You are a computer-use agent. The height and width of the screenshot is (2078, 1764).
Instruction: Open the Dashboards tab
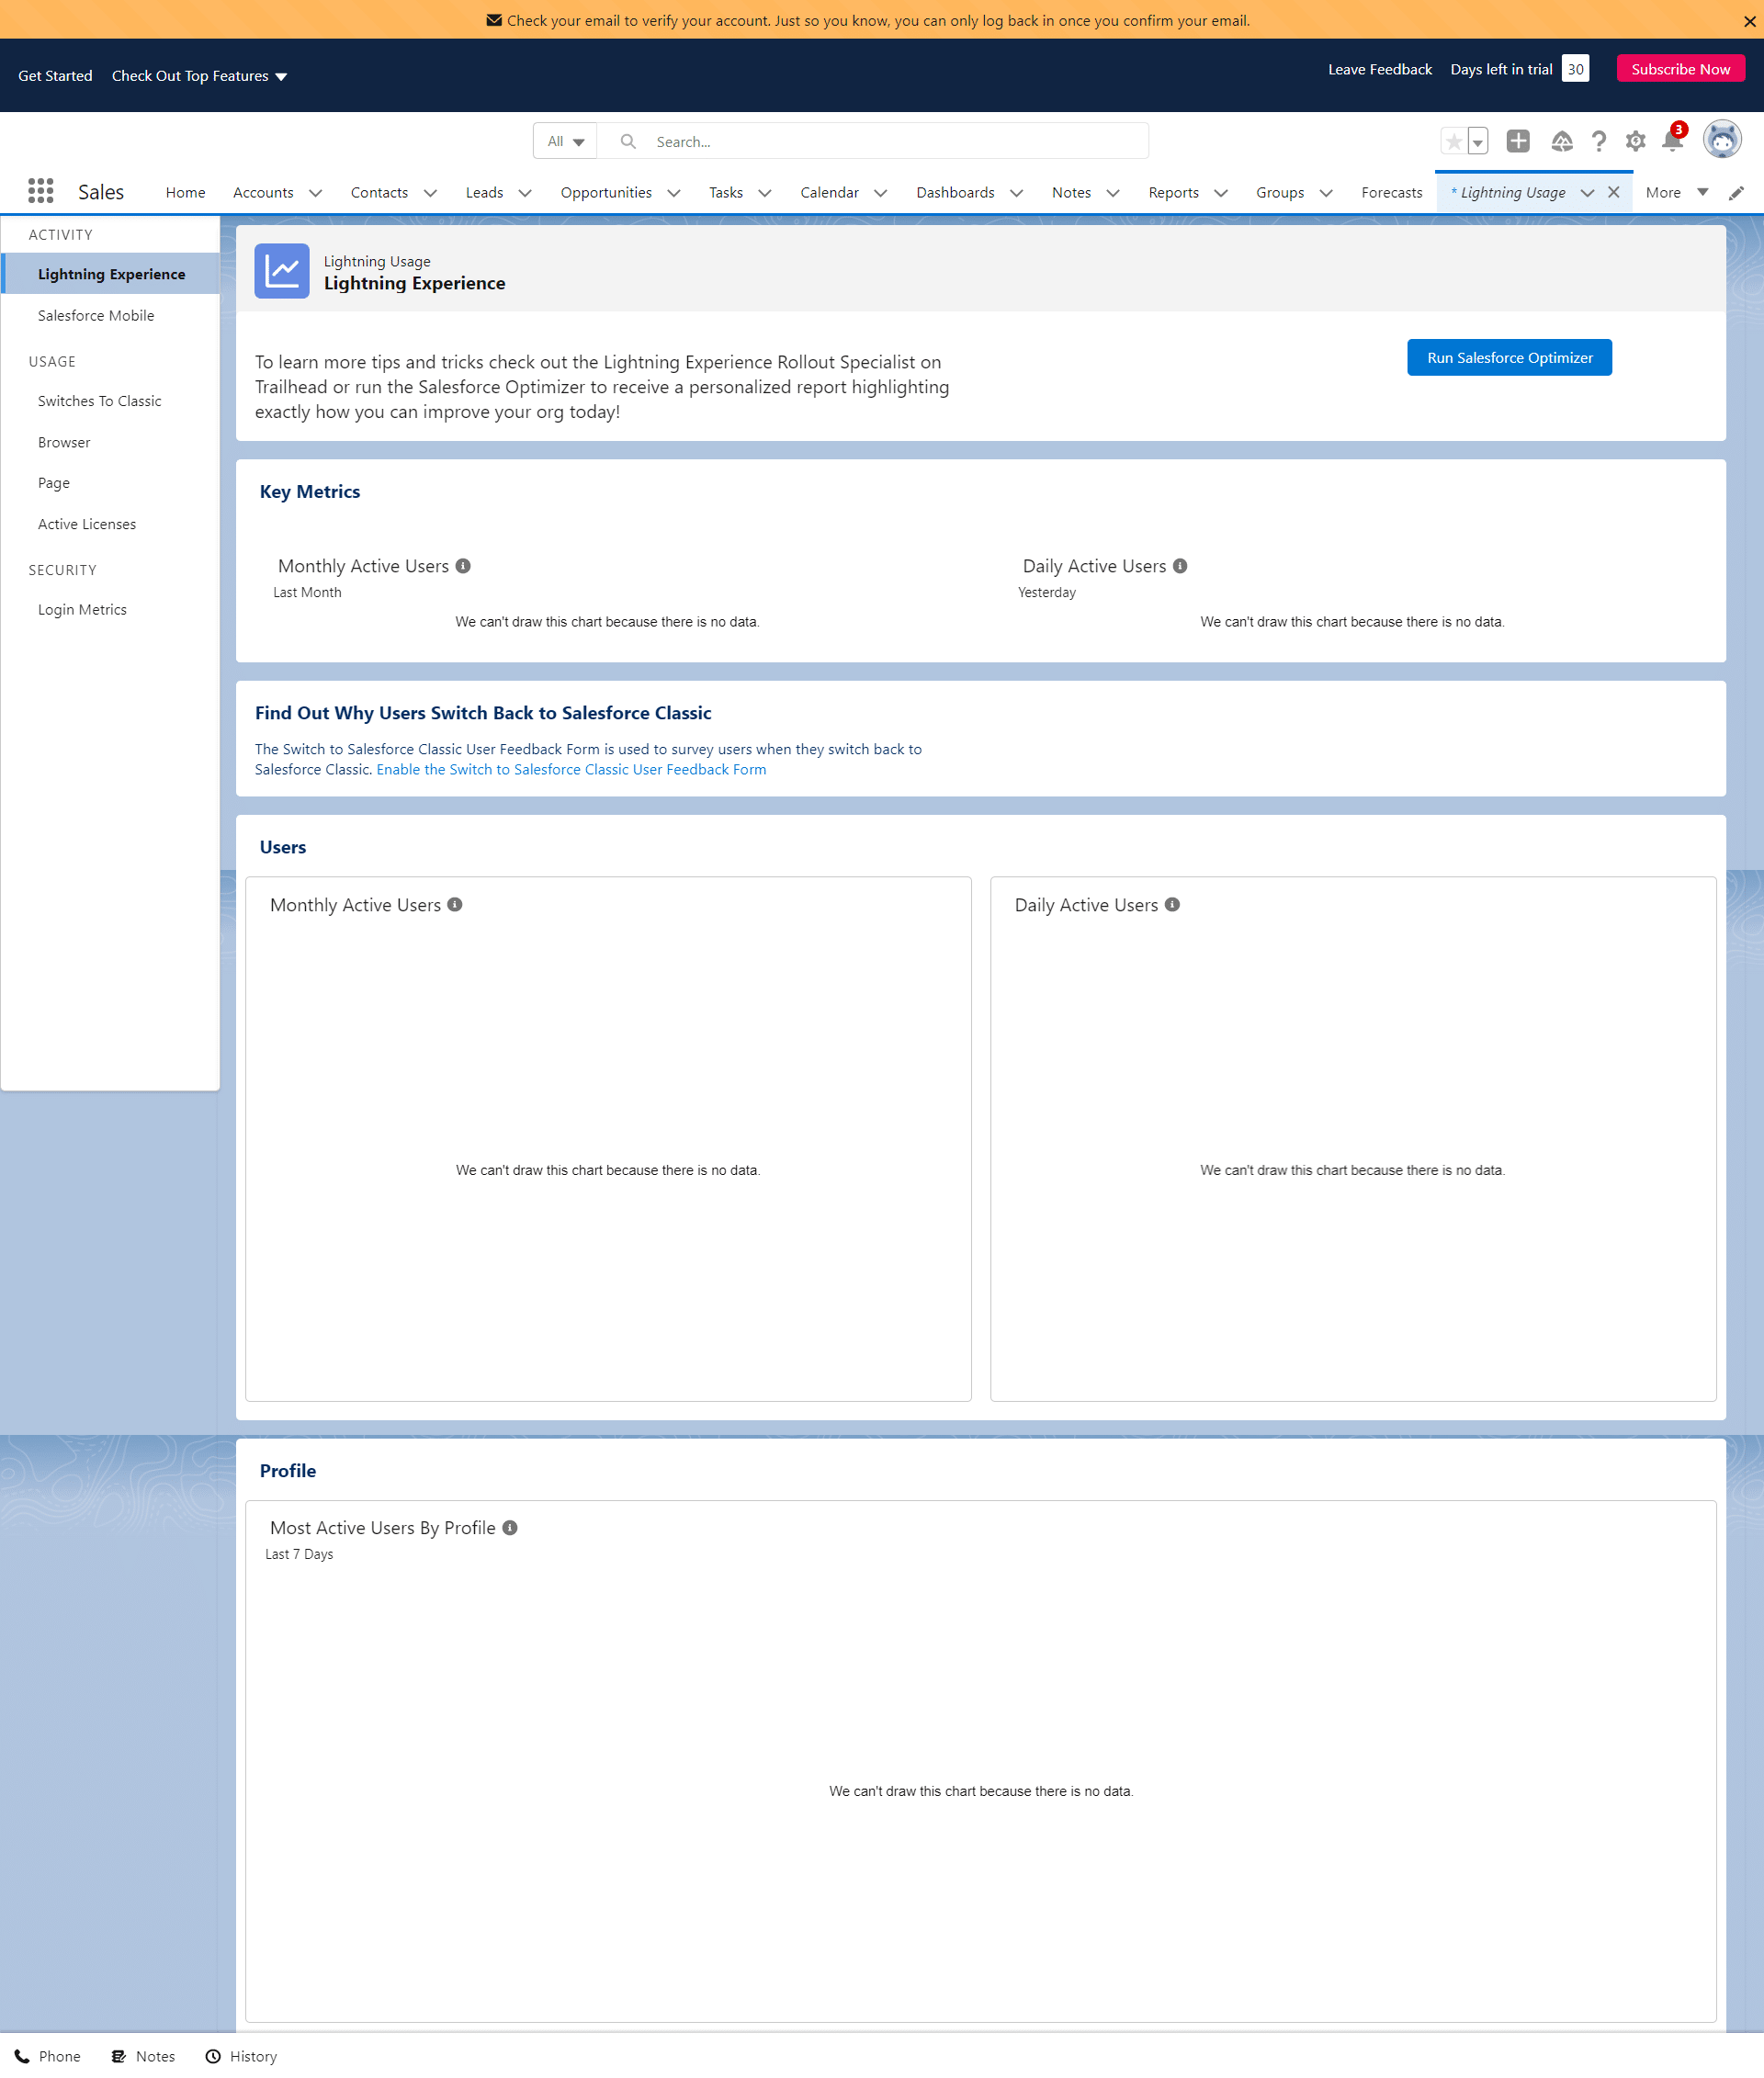point(955,193)
